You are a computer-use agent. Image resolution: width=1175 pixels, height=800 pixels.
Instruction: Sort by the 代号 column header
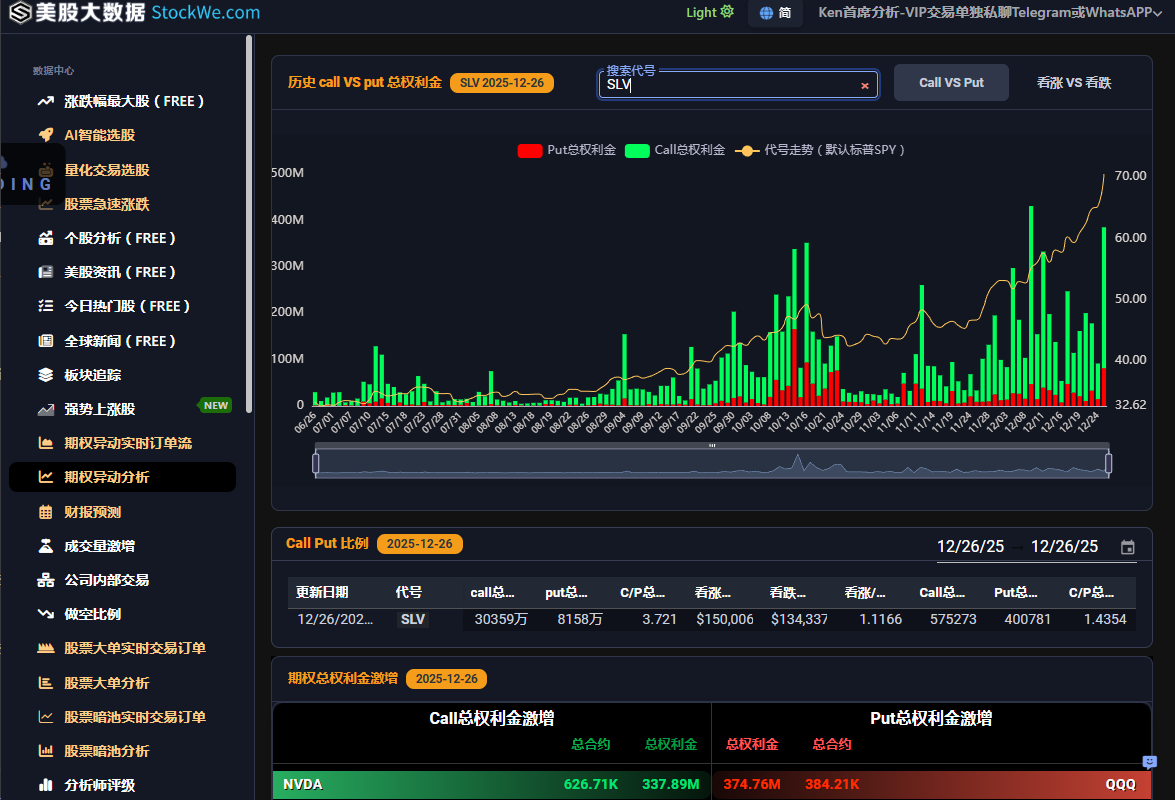tap(408, 593)
